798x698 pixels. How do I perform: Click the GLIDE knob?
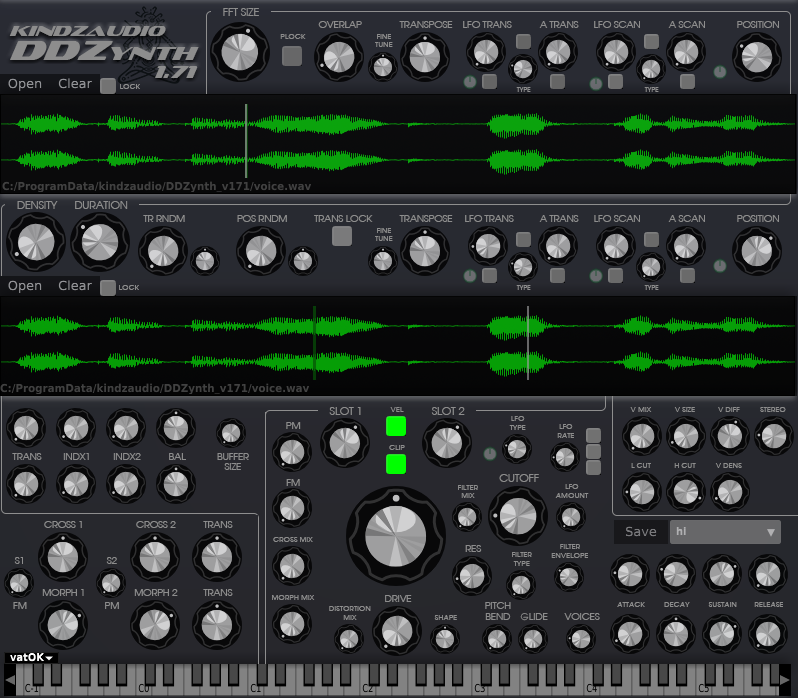pos(533,639)
